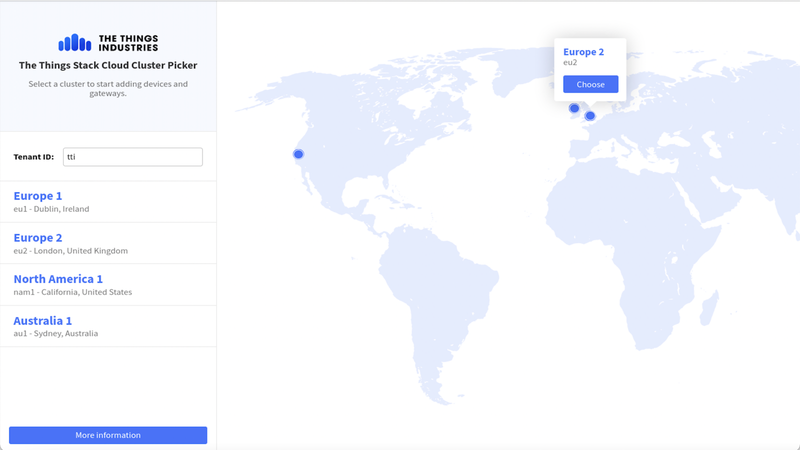The width and height of the screenshot is (800, 450).
Task: Click "eu1 - Dublin, Ireland" subtitle
Action: coord(51,209)
